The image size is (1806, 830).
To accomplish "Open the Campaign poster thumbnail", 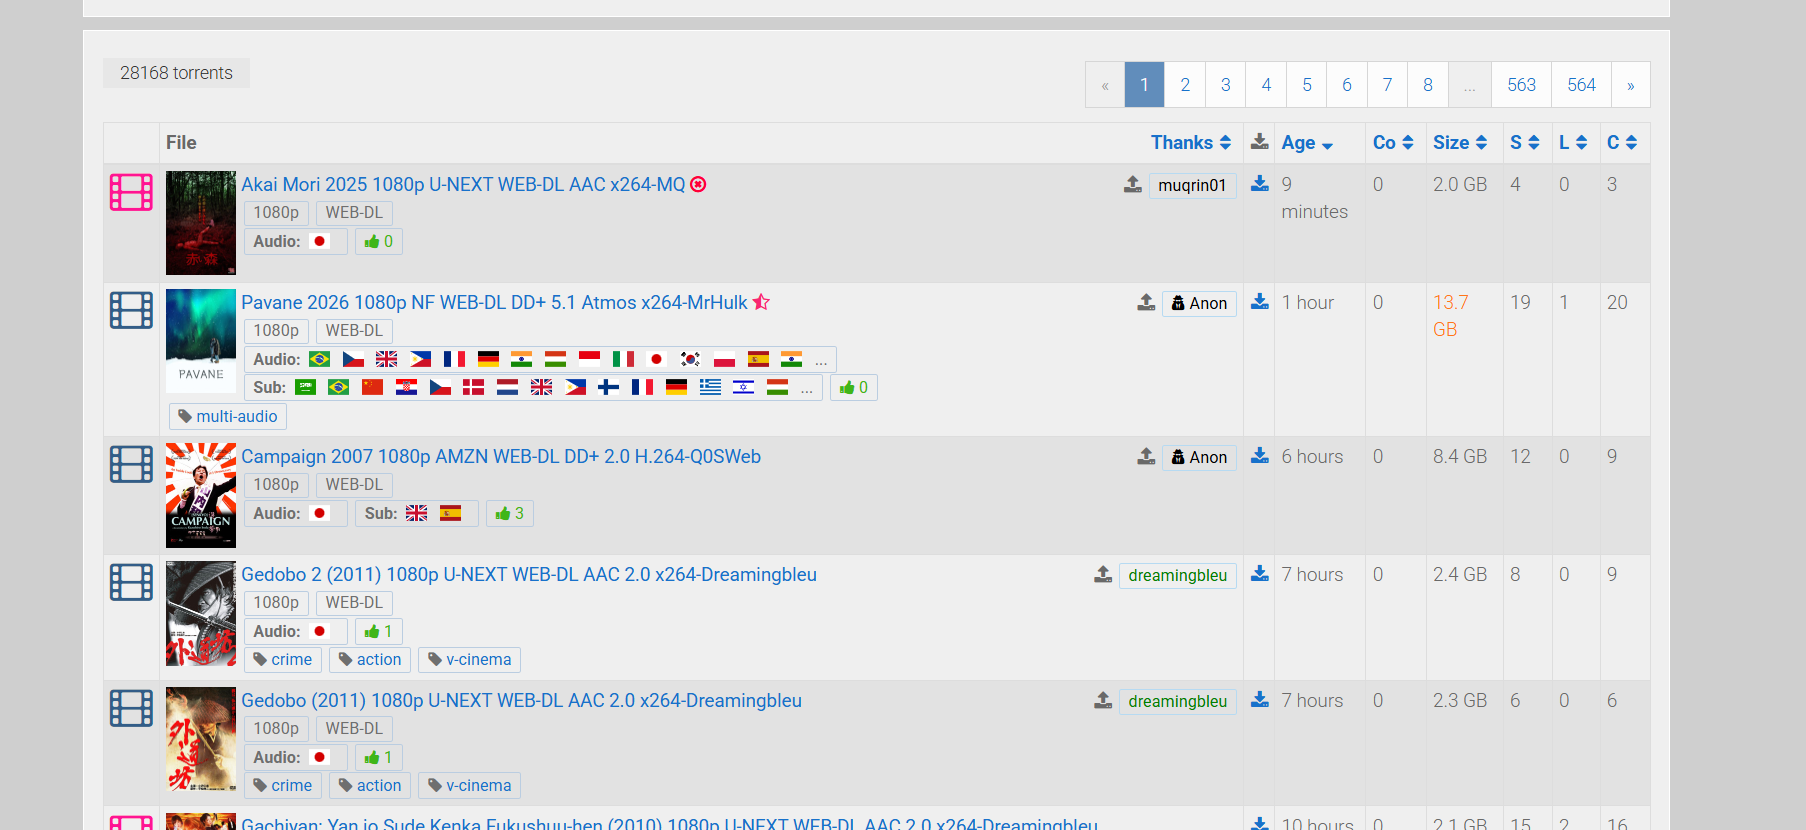I will (201, 495).
